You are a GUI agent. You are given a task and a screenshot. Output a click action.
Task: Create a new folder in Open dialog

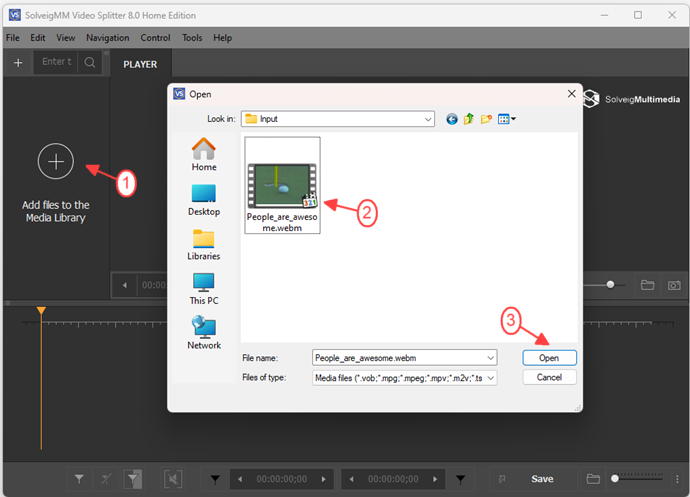coord(486,119)
